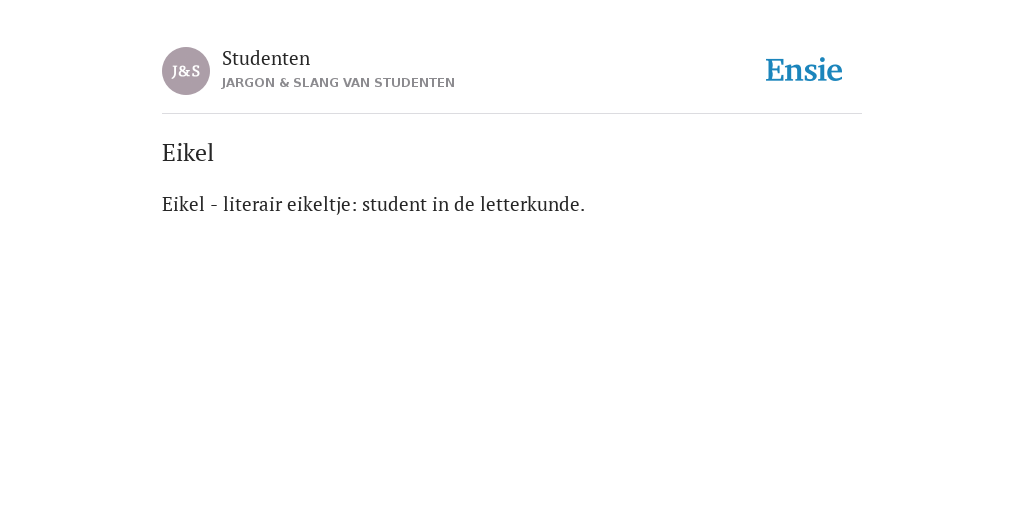
Task: Click the word VAN in the subtitle
Action: [357, 83]
